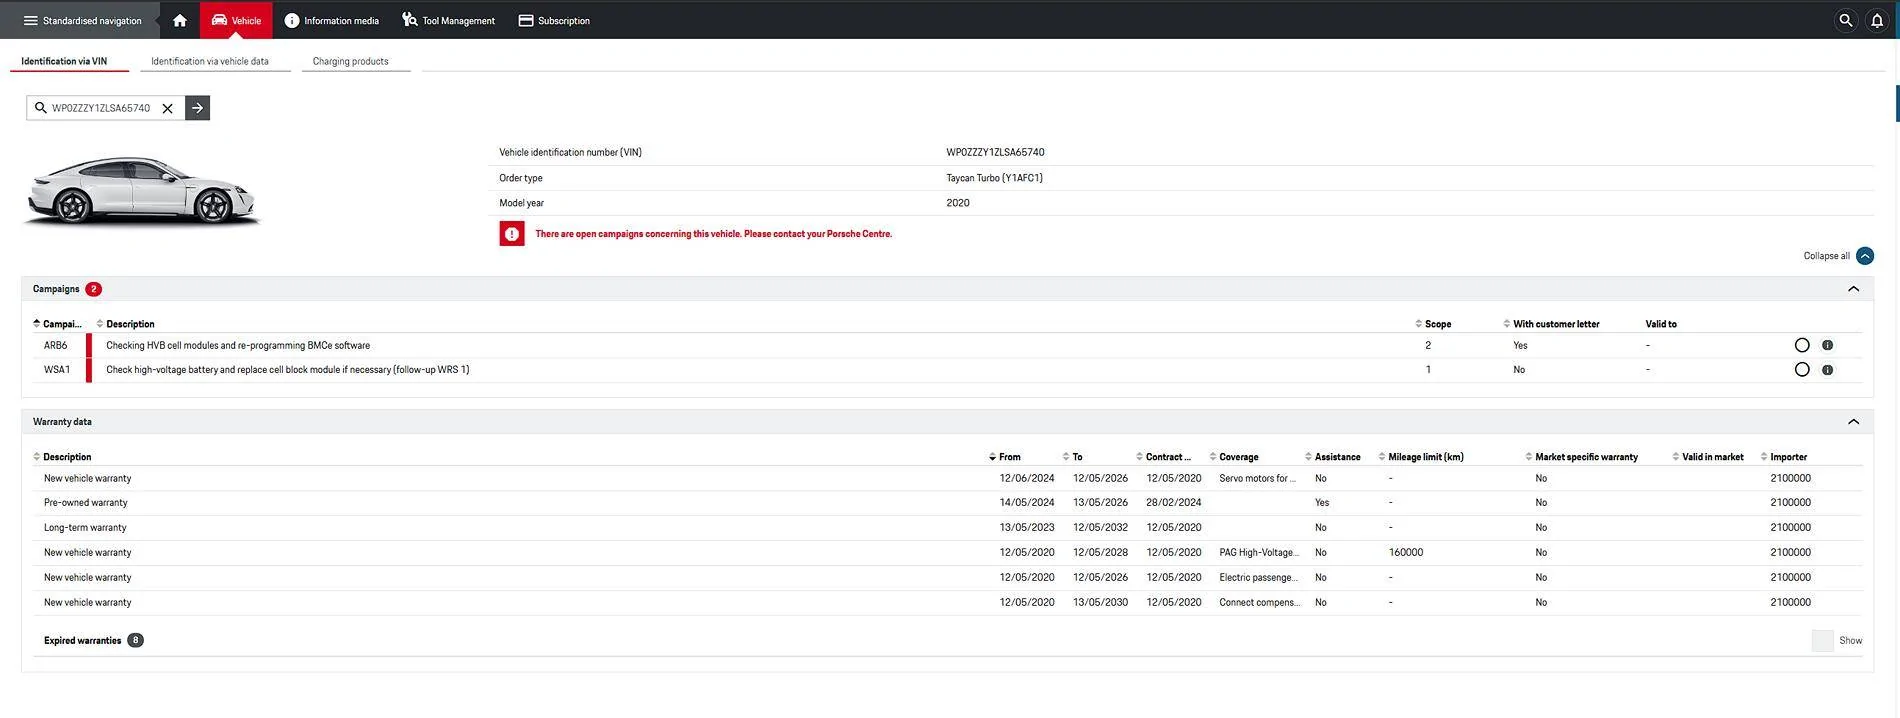Screen dimensions: 1900x718
Task: Sort warranties by Assistance
Action: pyautogui.click(x=1332, y=457)
